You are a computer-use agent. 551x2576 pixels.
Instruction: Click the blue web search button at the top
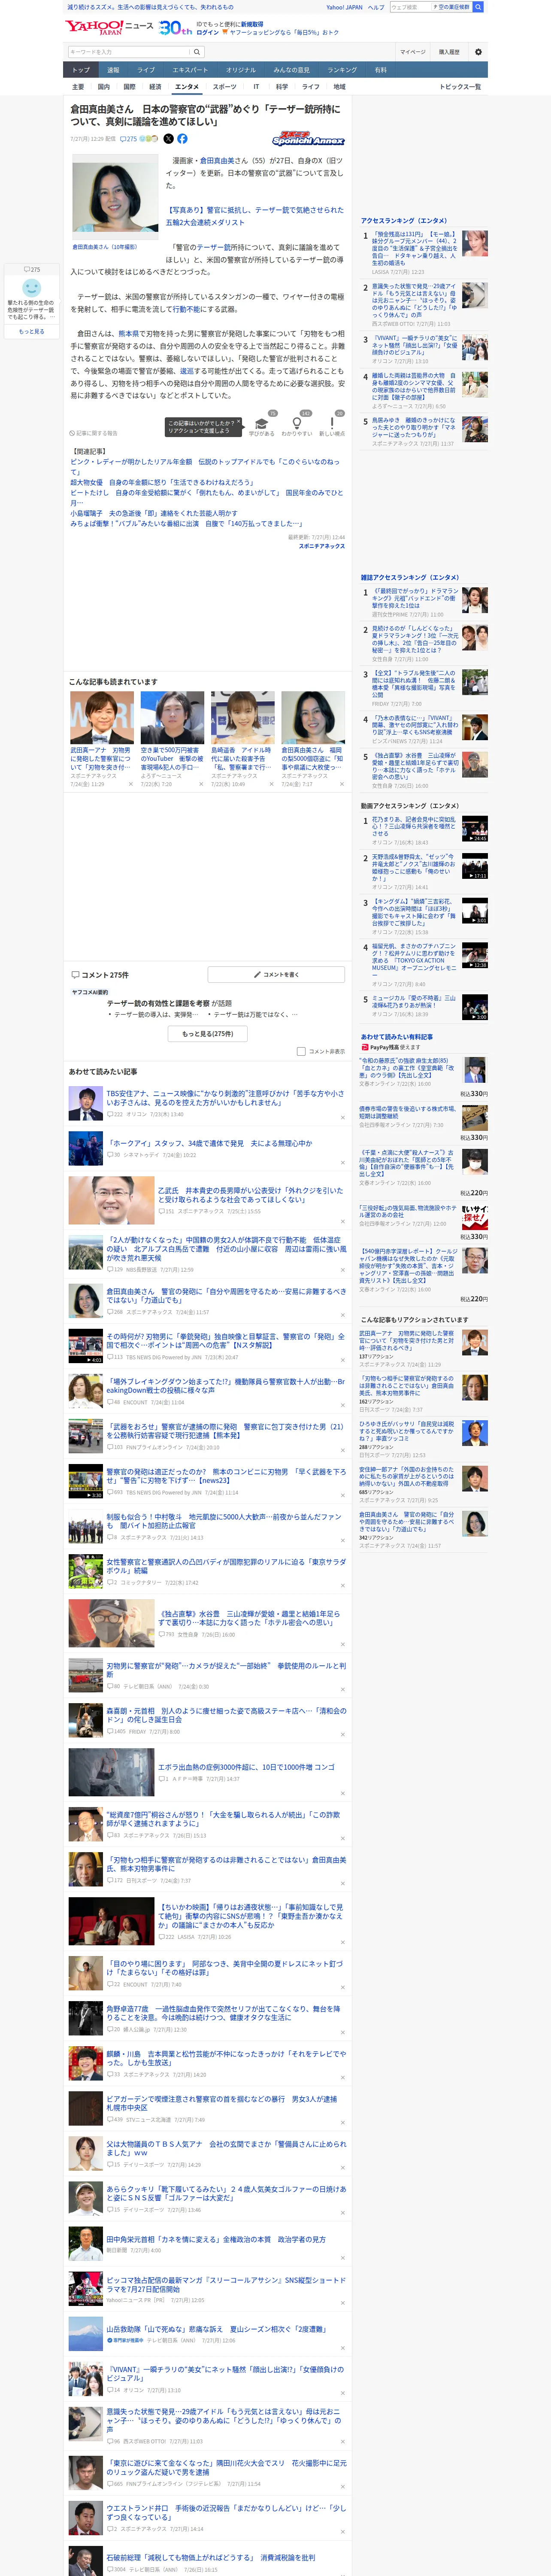pos(478,7)
